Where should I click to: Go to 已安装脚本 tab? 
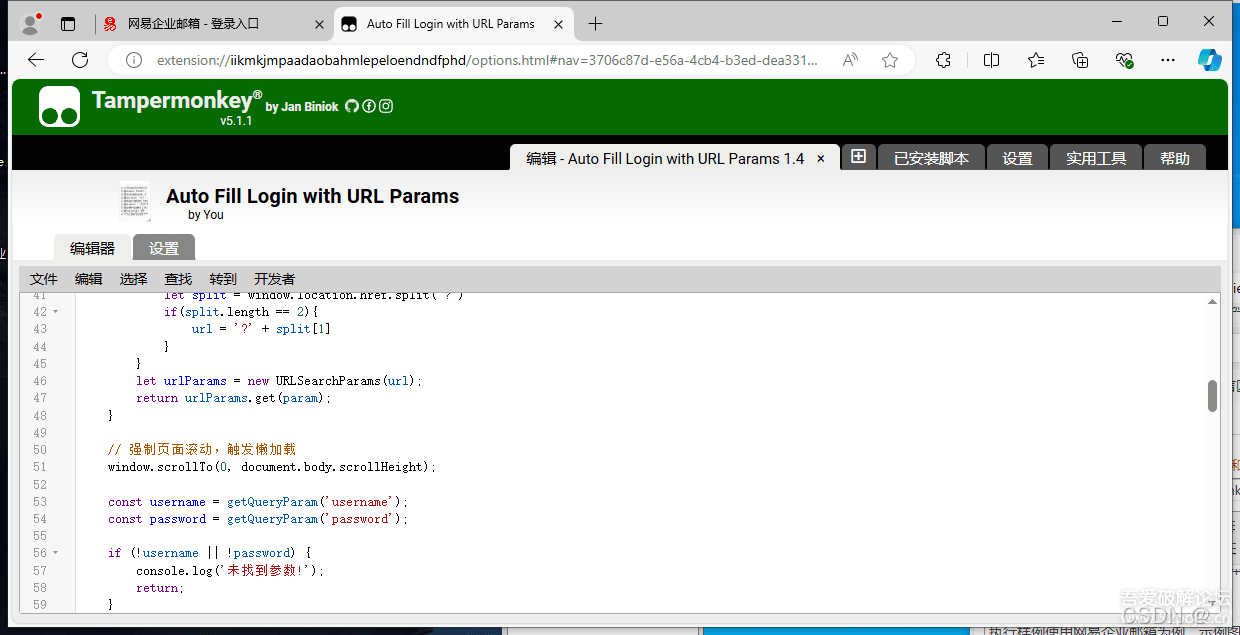click(x=931, y=158)
